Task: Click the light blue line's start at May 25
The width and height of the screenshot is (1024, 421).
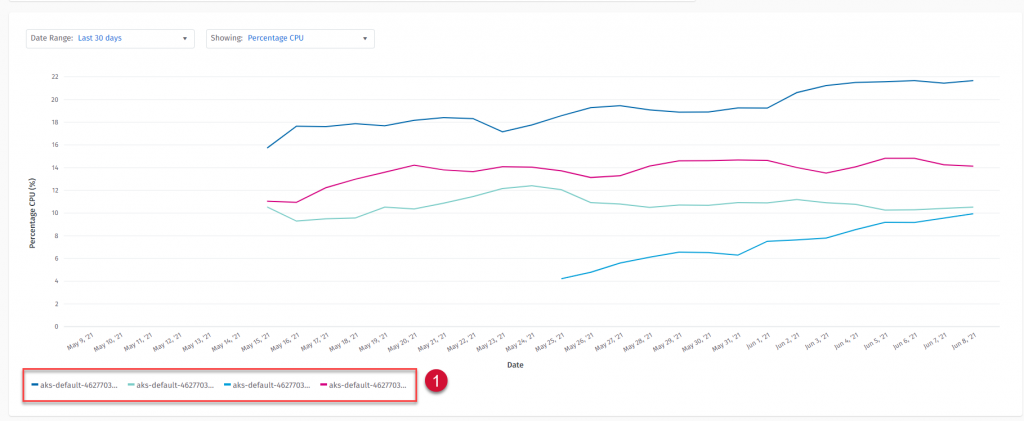Action: (562, 278)
